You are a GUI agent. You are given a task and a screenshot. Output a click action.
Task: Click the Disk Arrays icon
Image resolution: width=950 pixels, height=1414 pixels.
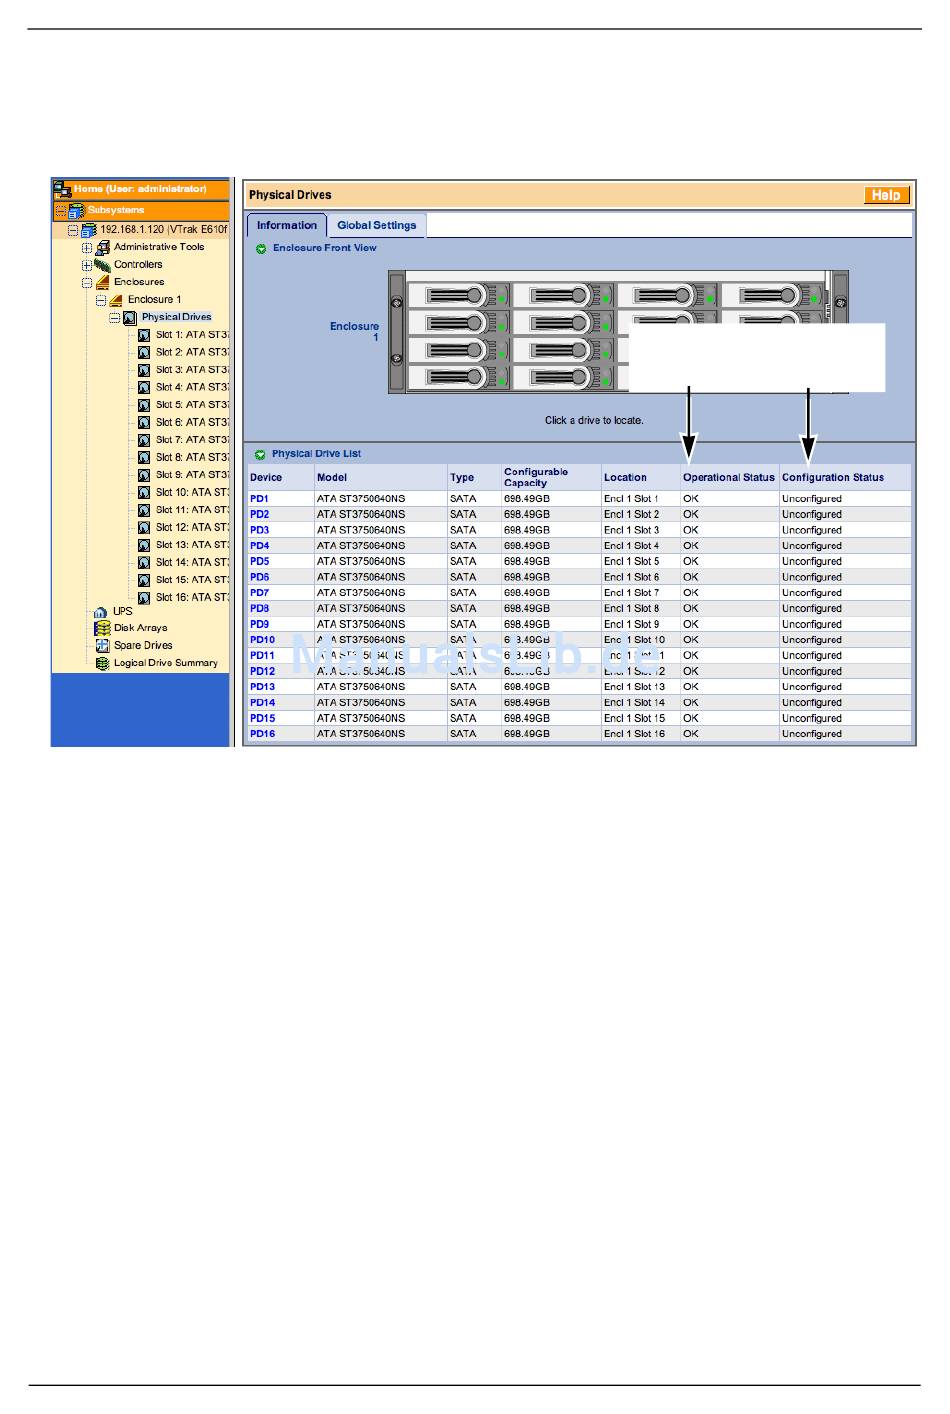pyautogui.click(x=102, y=628)
